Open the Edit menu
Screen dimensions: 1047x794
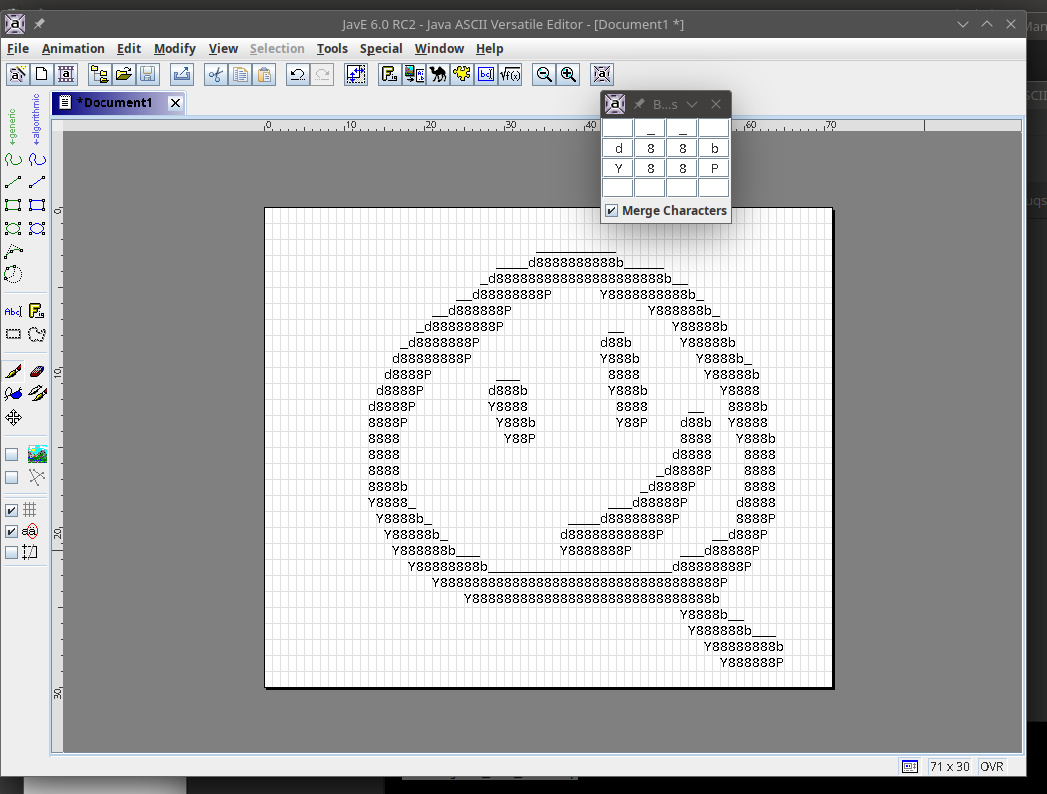(x=129, y=49)
